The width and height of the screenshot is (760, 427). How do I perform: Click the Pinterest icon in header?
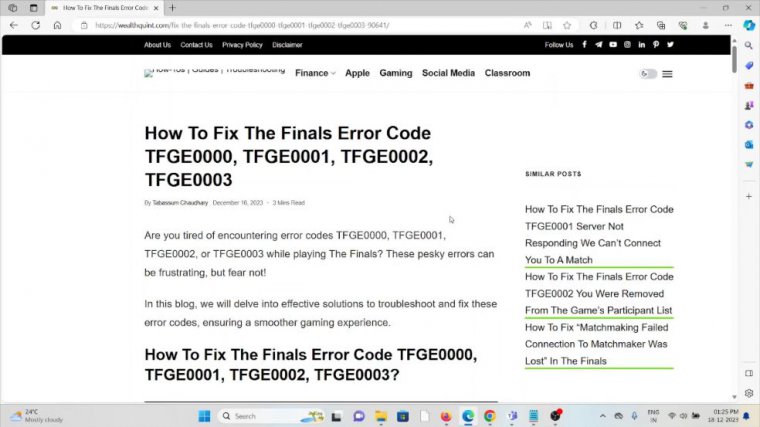[656, 45]
